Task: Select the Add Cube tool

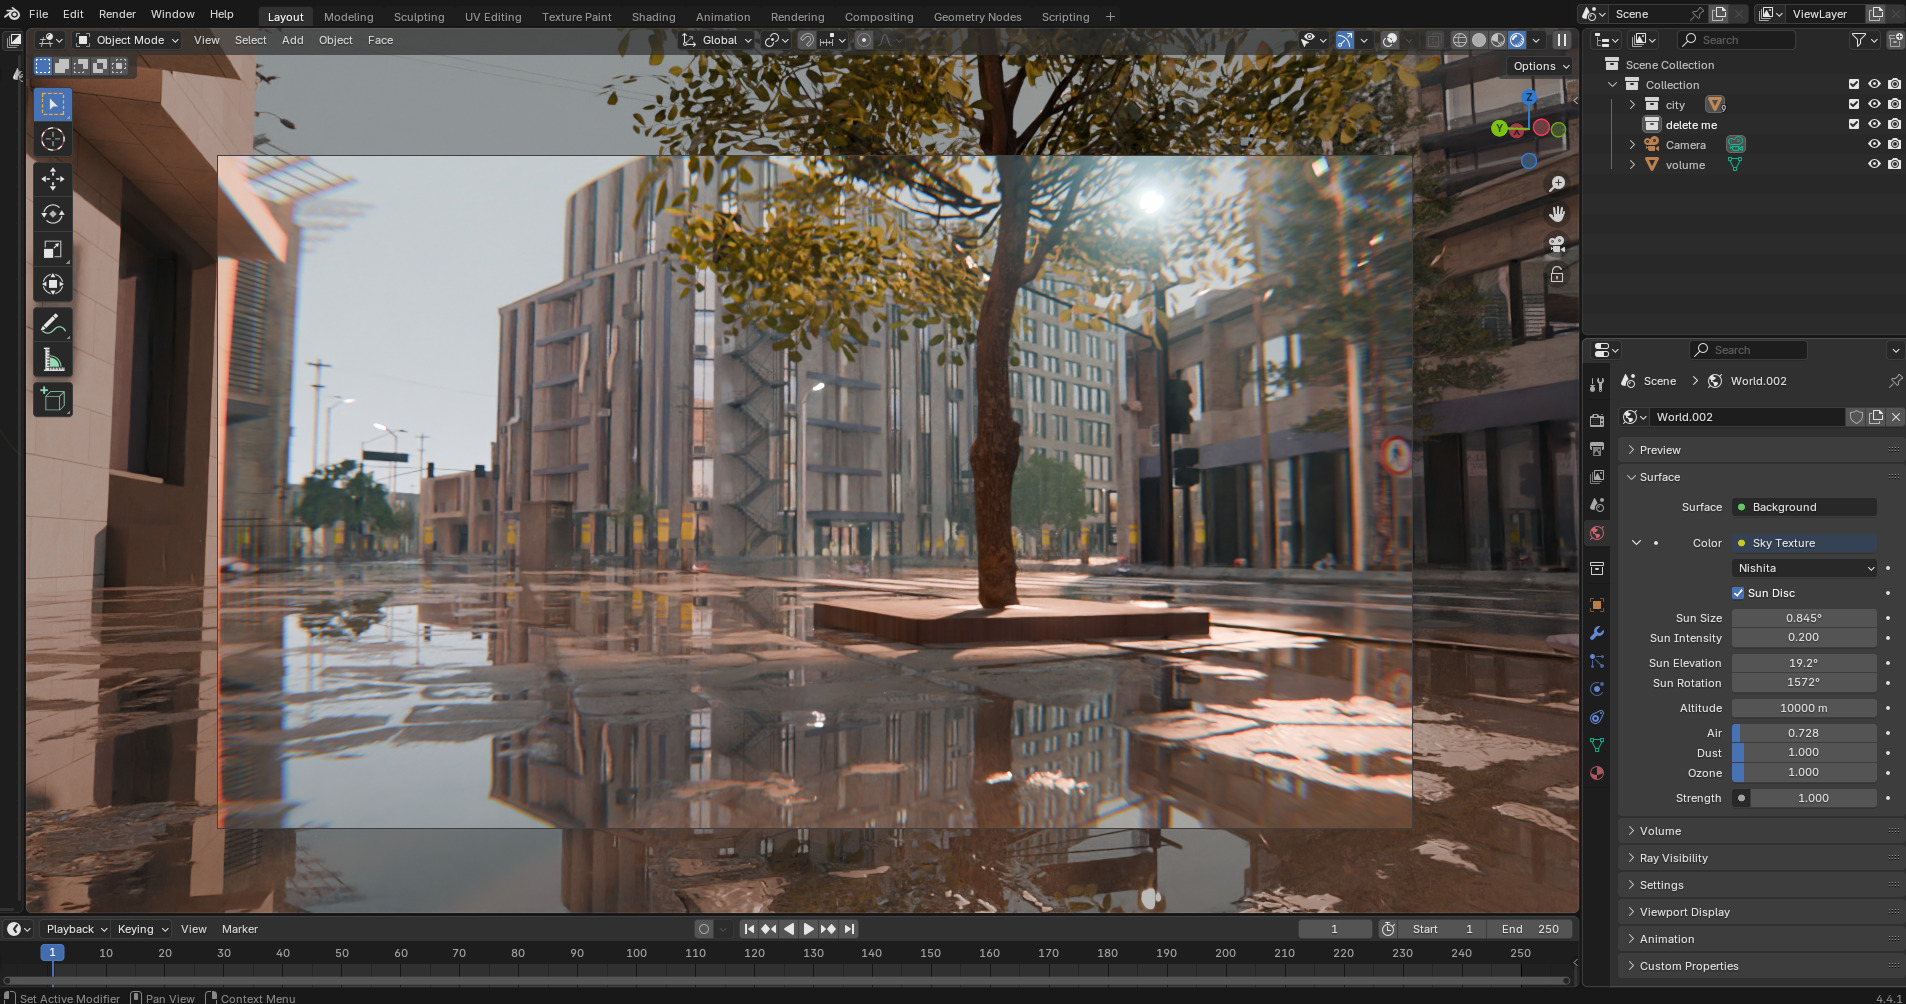Action: tap(53, 400)
